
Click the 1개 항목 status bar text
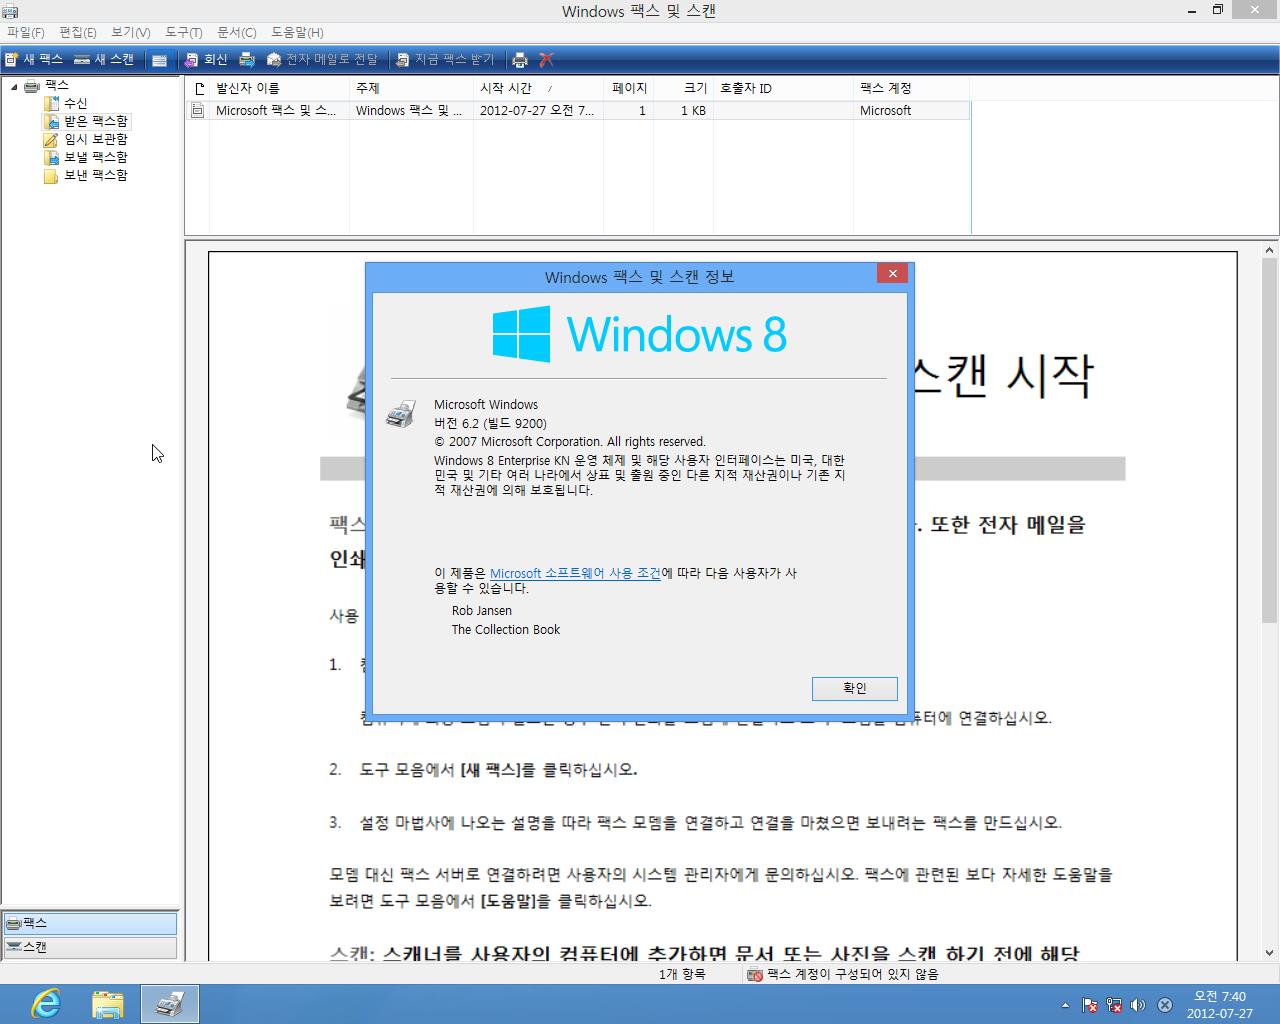click(x=682, y=974)
